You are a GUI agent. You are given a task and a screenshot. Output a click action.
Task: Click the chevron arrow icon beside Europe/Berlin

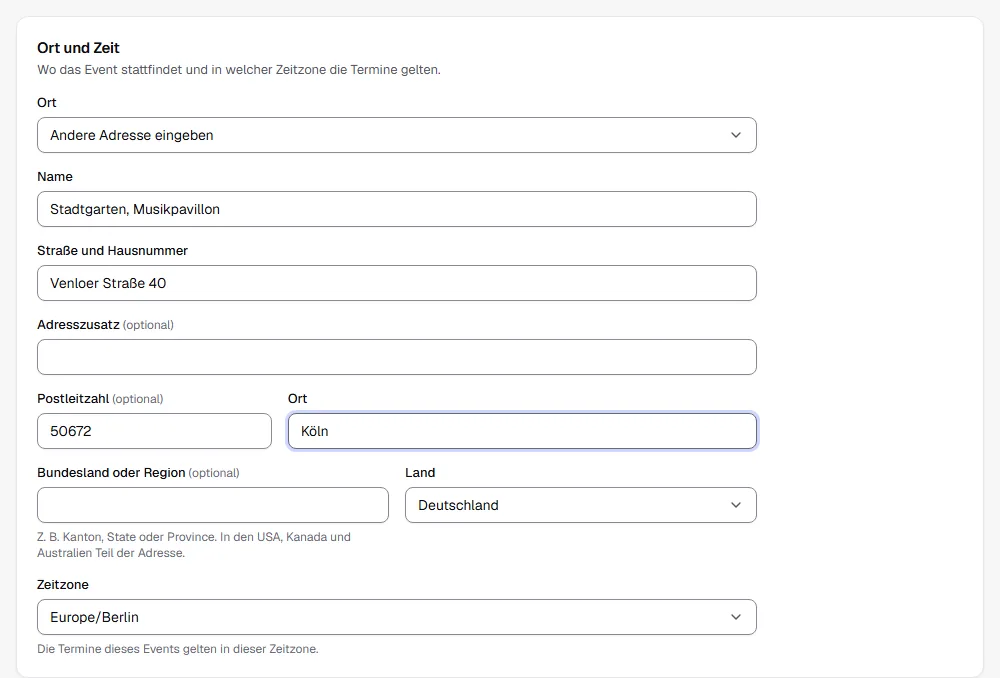[x=735, y=617]
